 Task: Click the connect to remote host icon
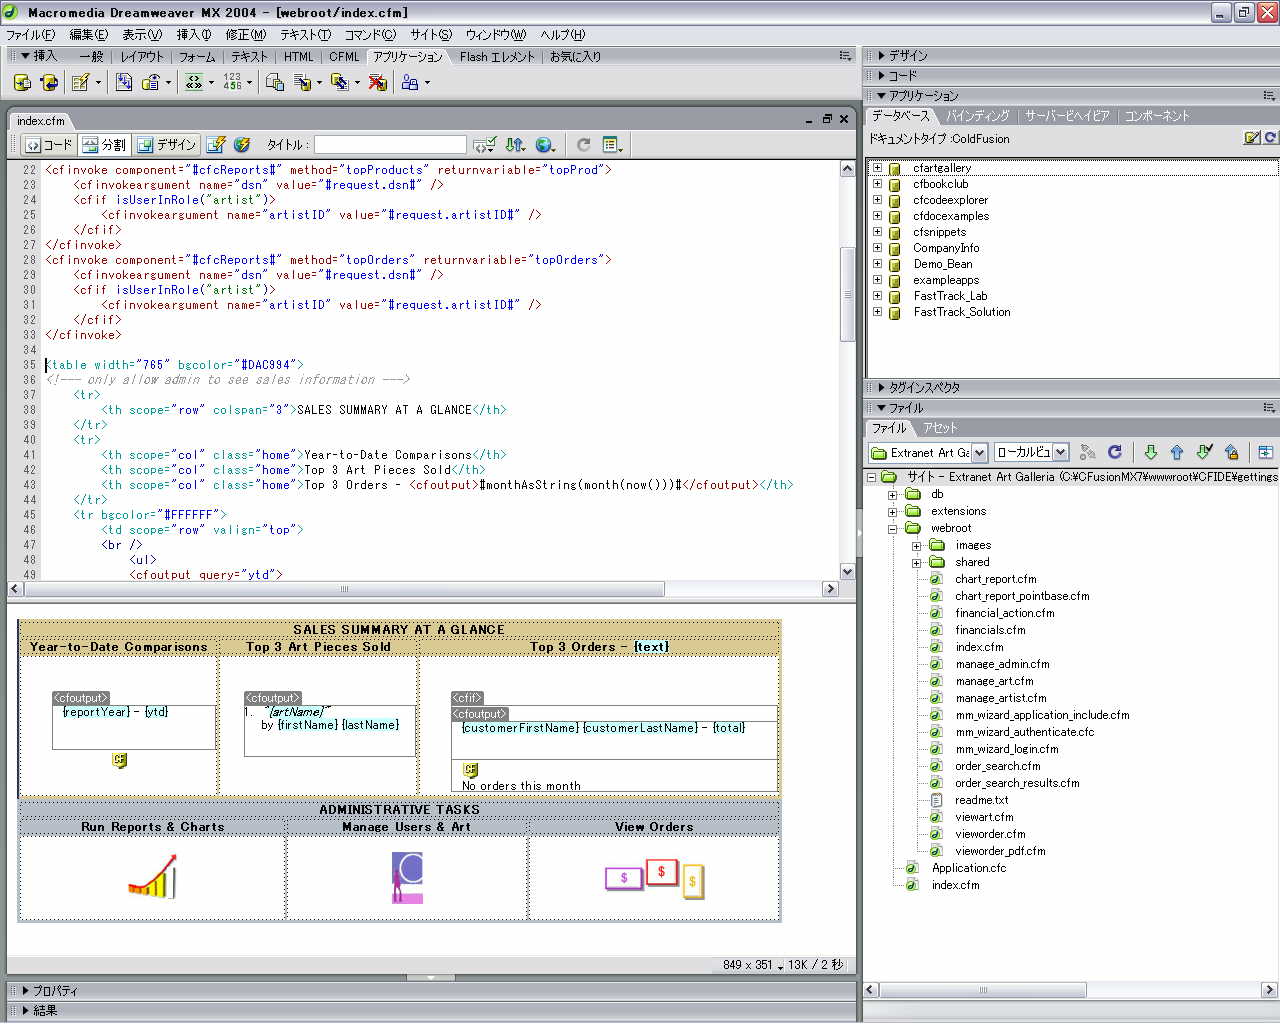pyautogui.click(x=1088, y=452)
